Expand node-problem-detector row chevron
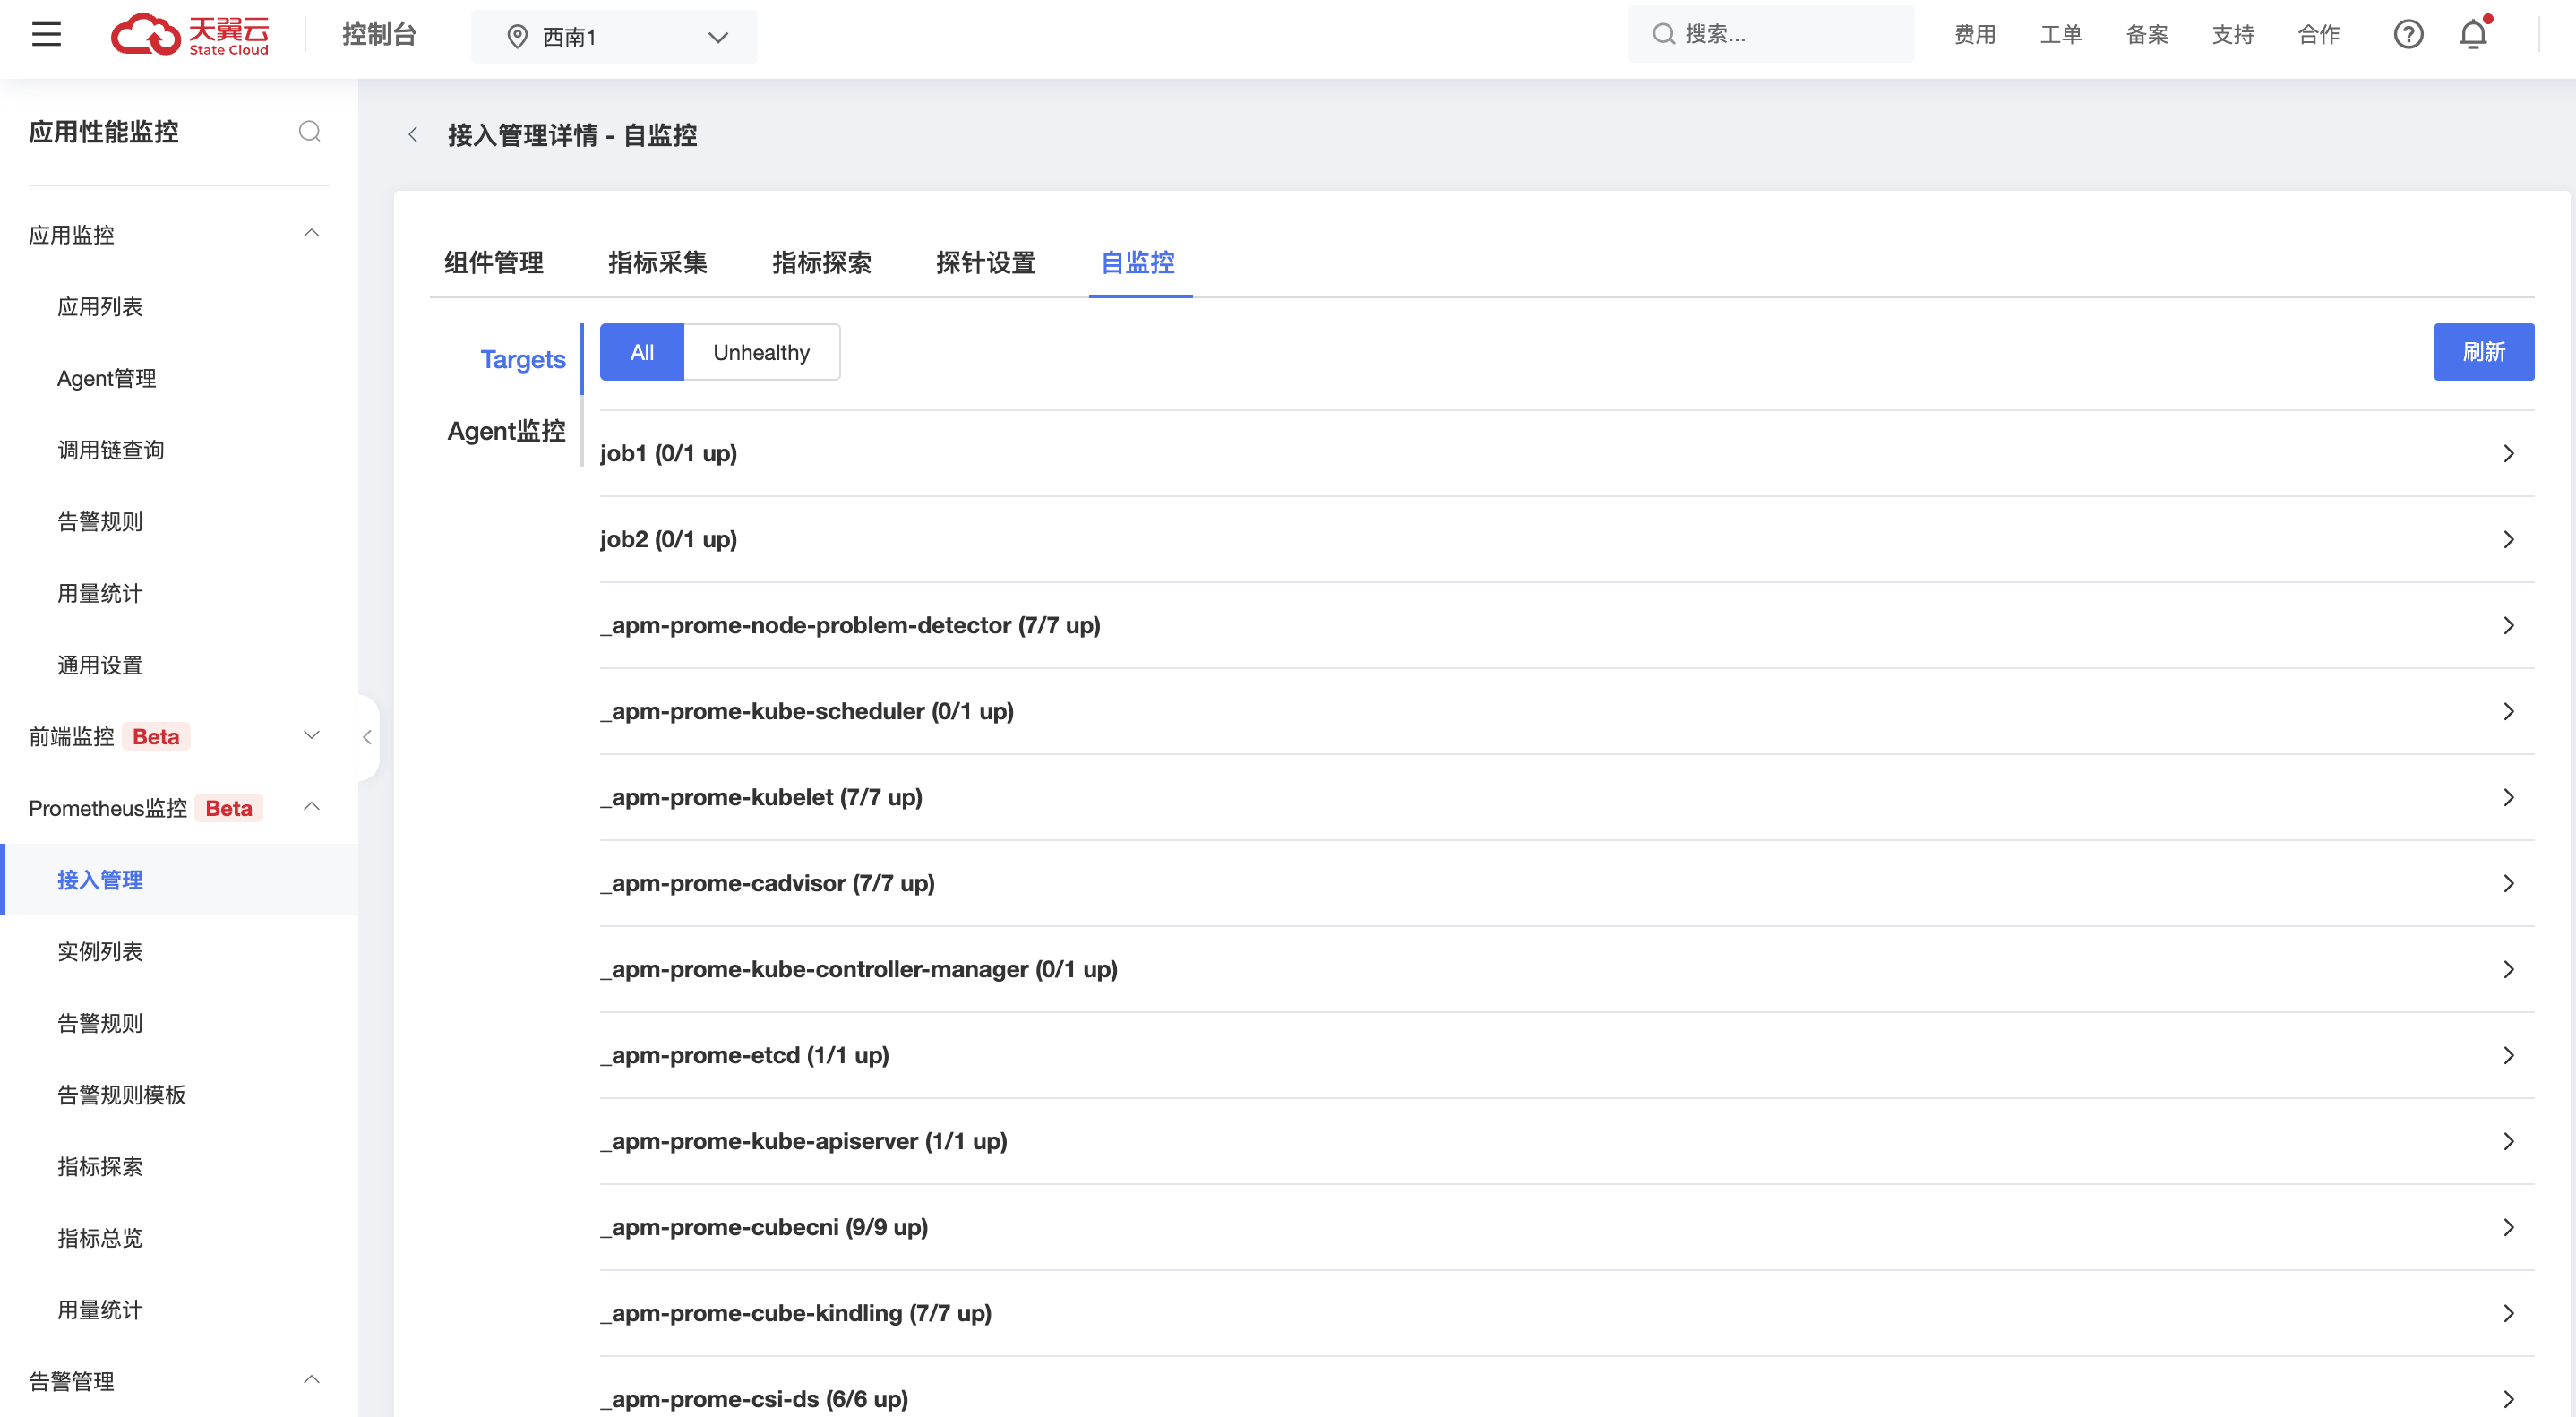 [2509, 625]
